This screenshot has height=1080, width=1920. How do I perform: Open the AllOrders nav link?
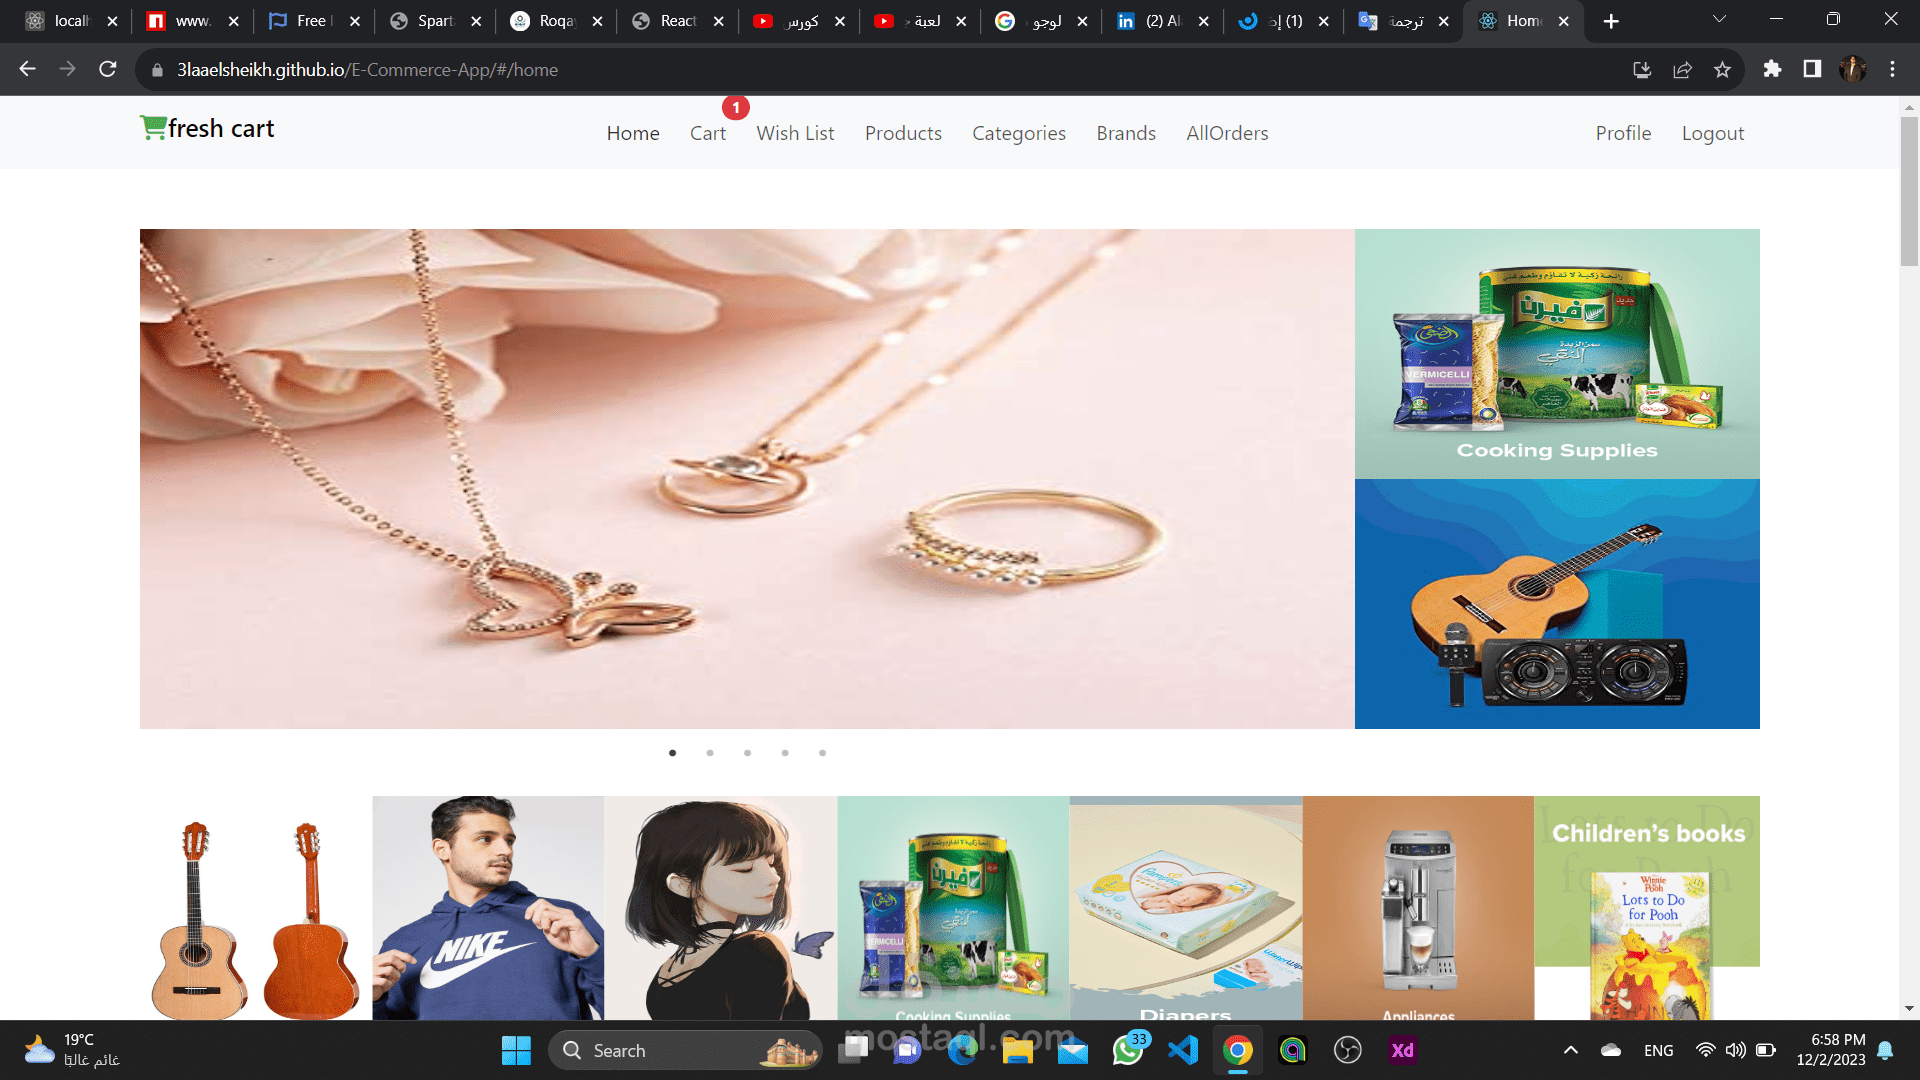[1227, 133]
